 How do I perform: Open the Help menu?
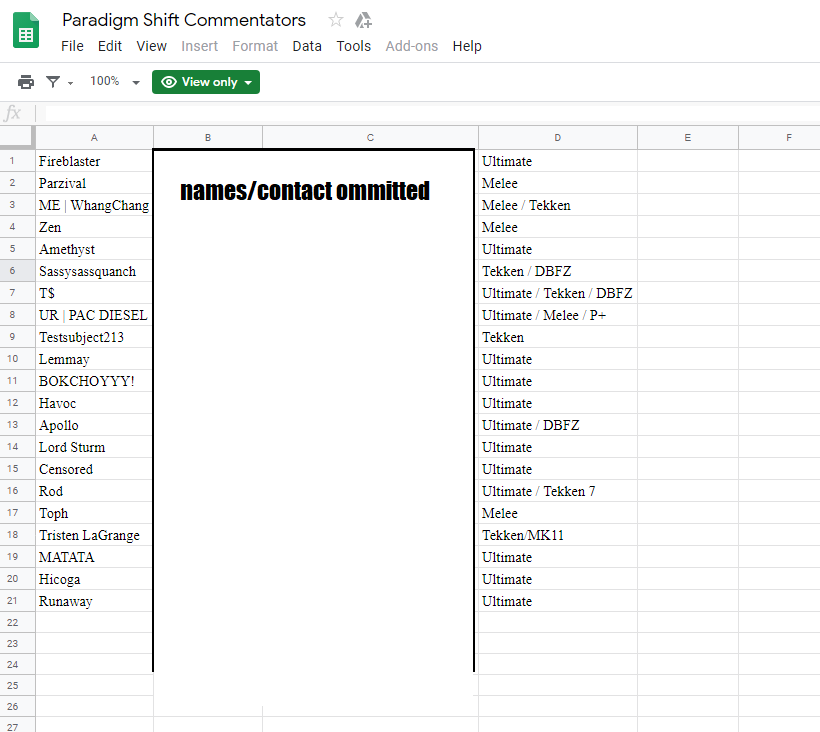(x=467, y=46)
